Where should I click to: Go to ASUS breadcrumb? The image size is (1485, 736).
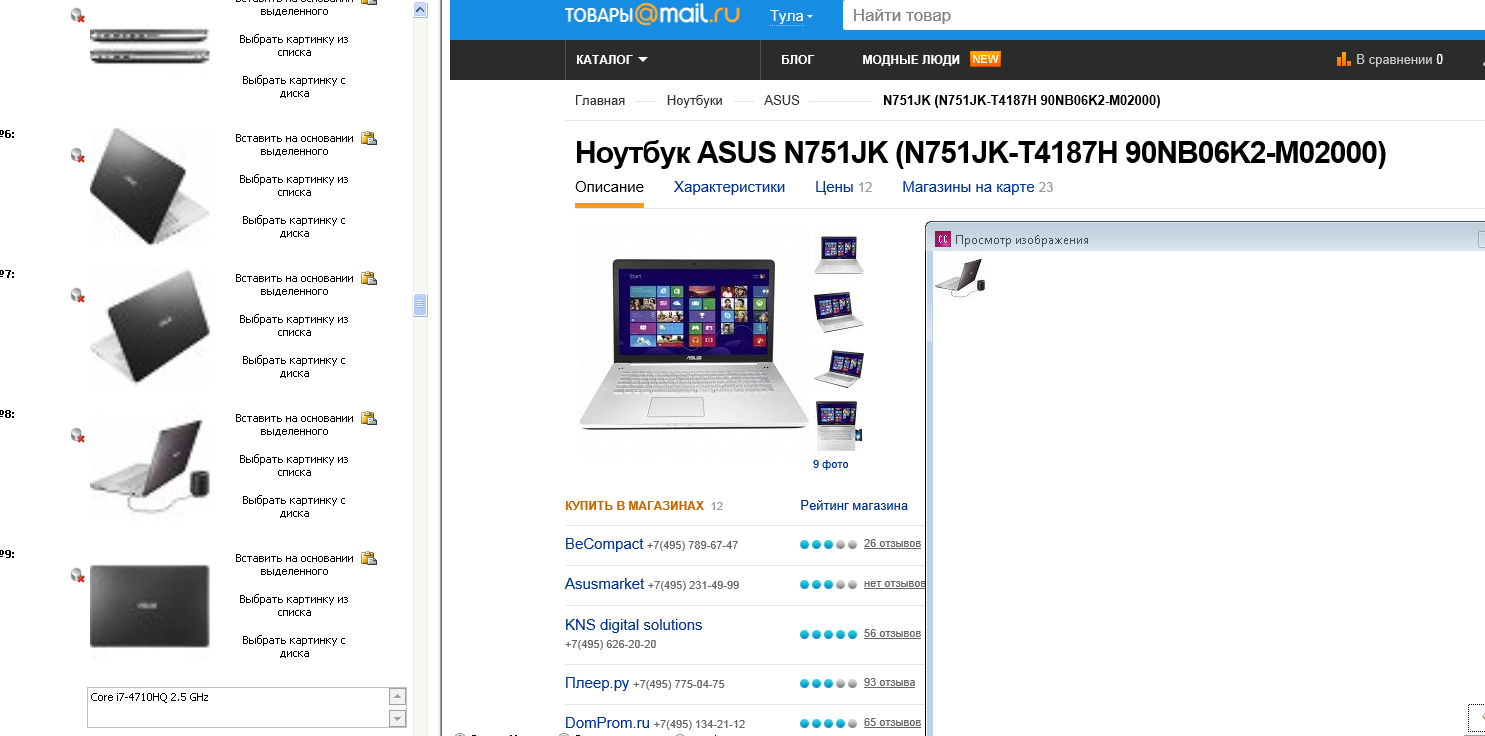click(782, 101)
